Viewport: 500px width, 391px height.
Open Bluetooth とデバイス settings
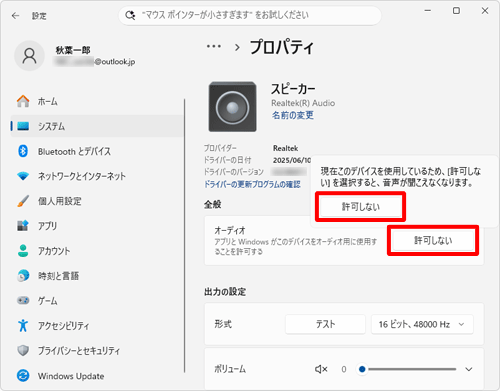97,151
